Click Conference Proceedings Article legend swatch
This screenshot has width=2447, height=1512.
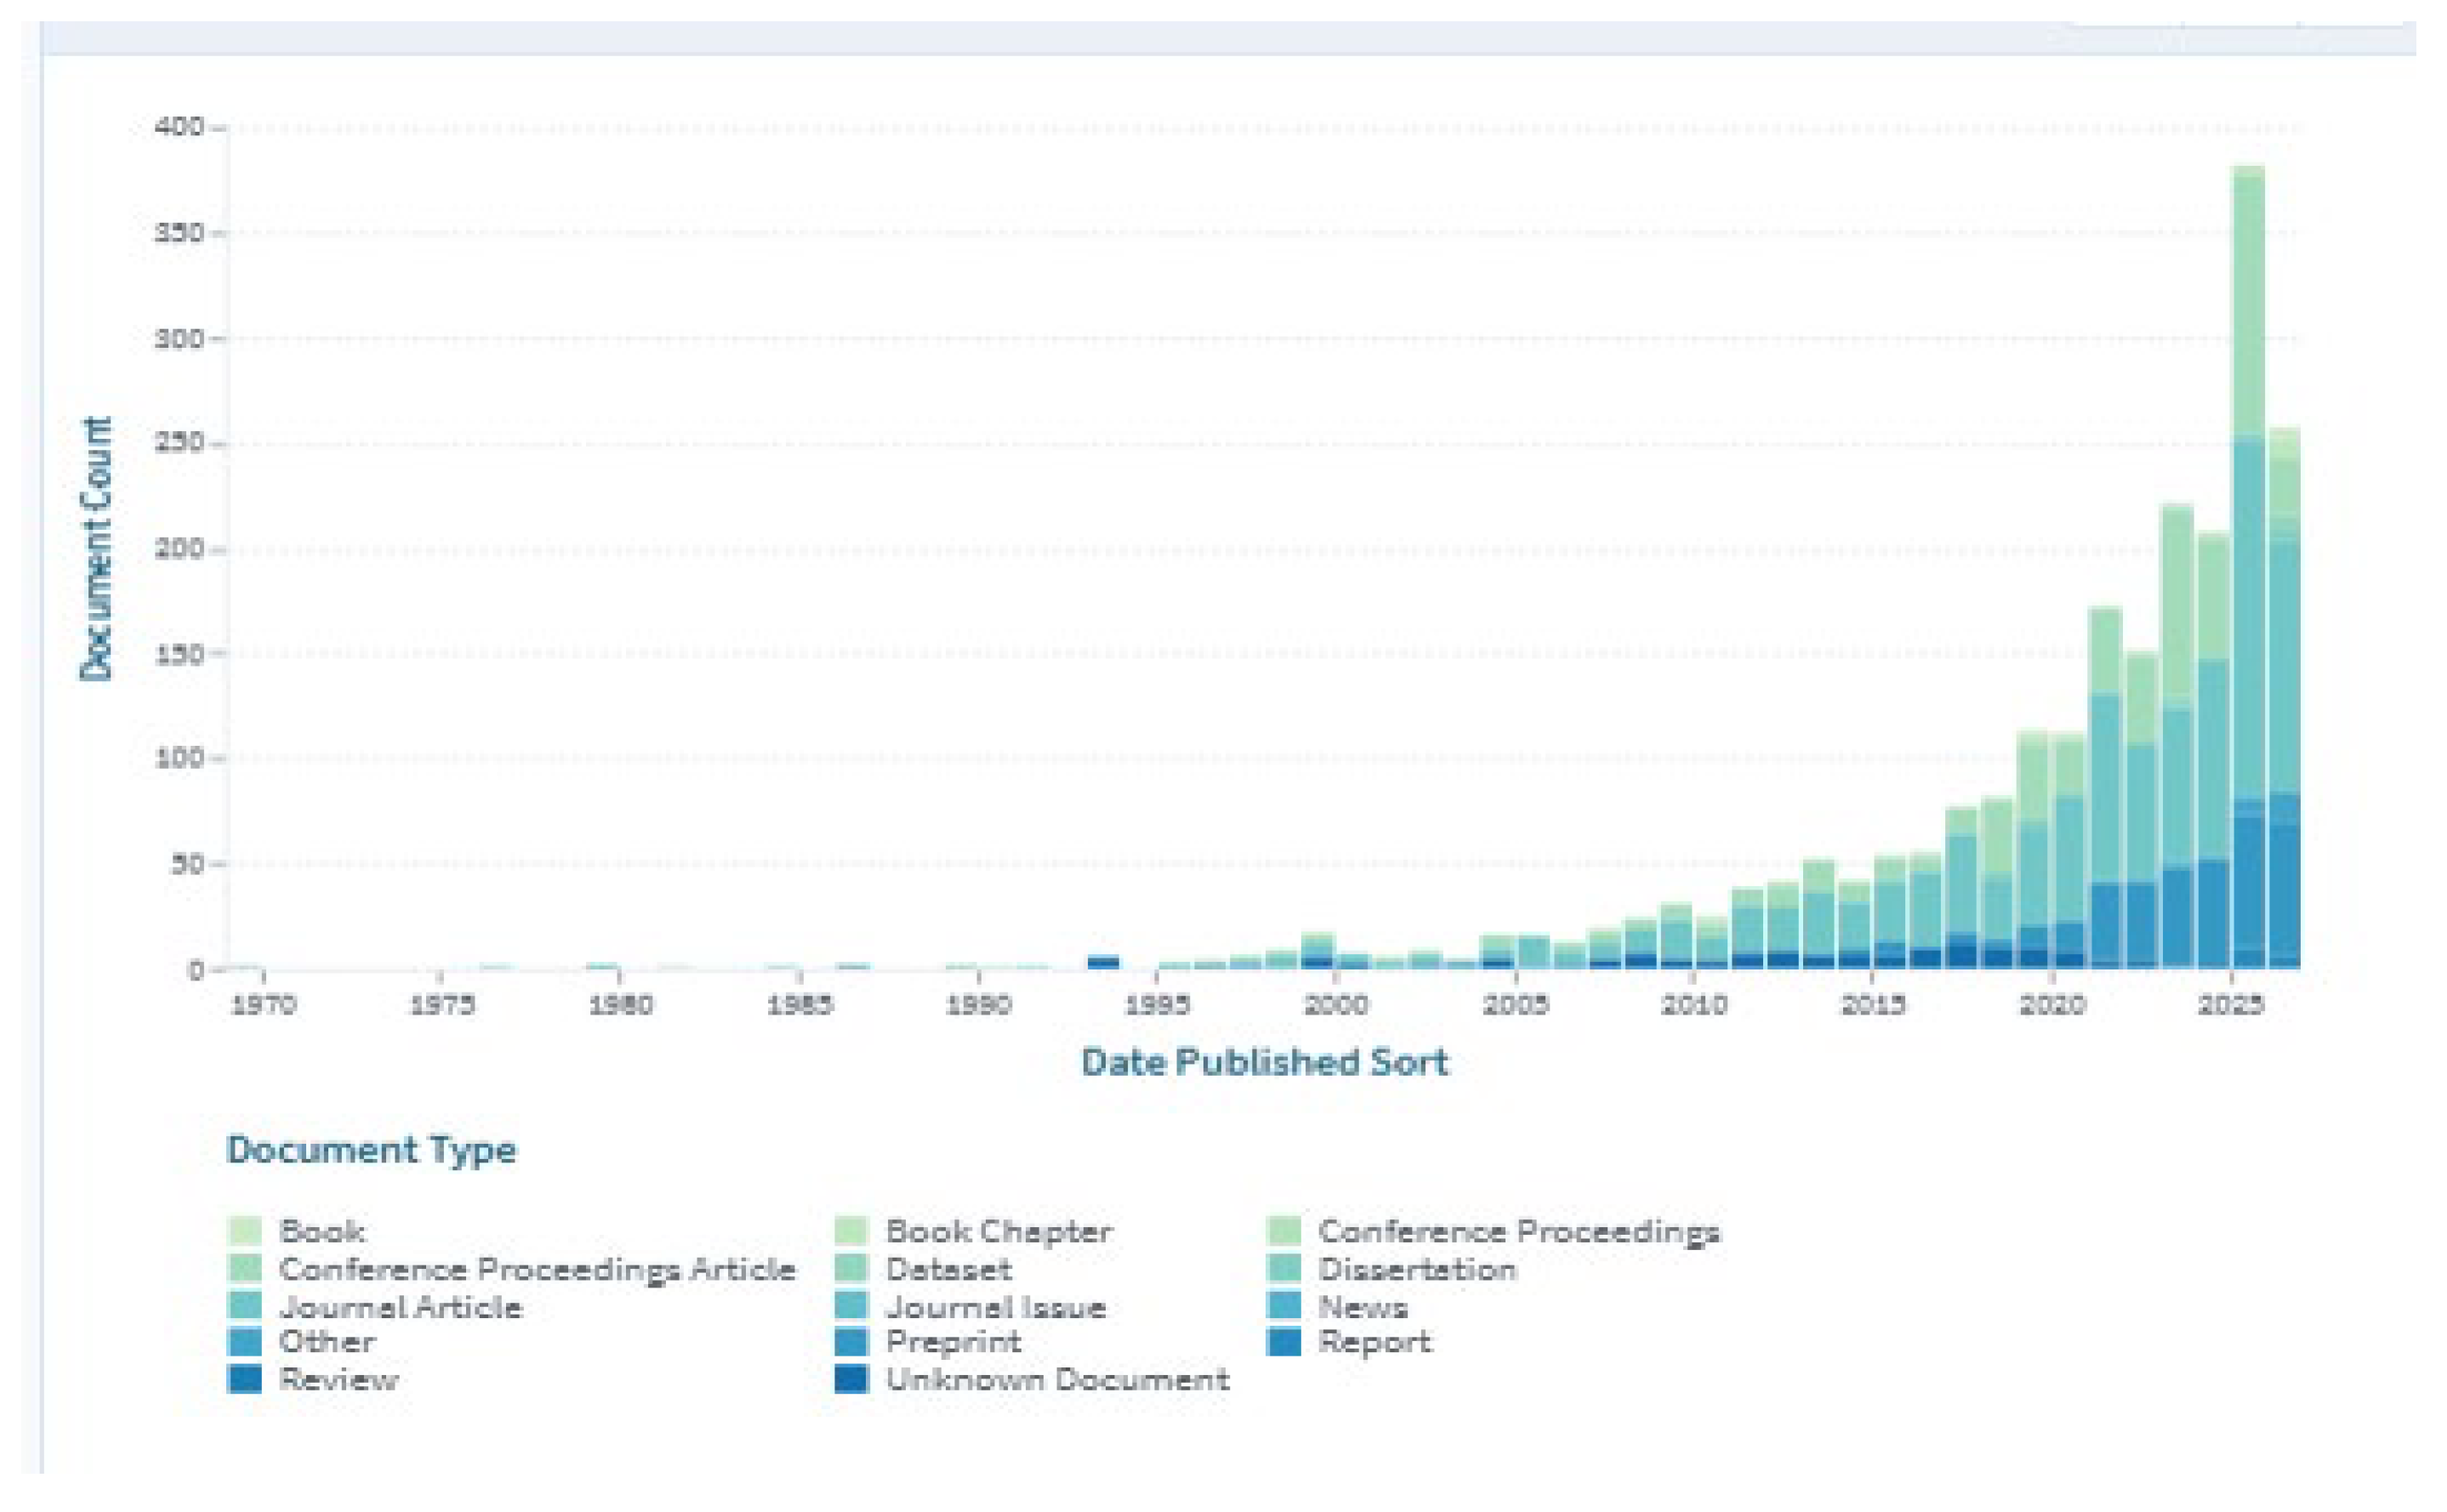click(x=244, y=1268)
